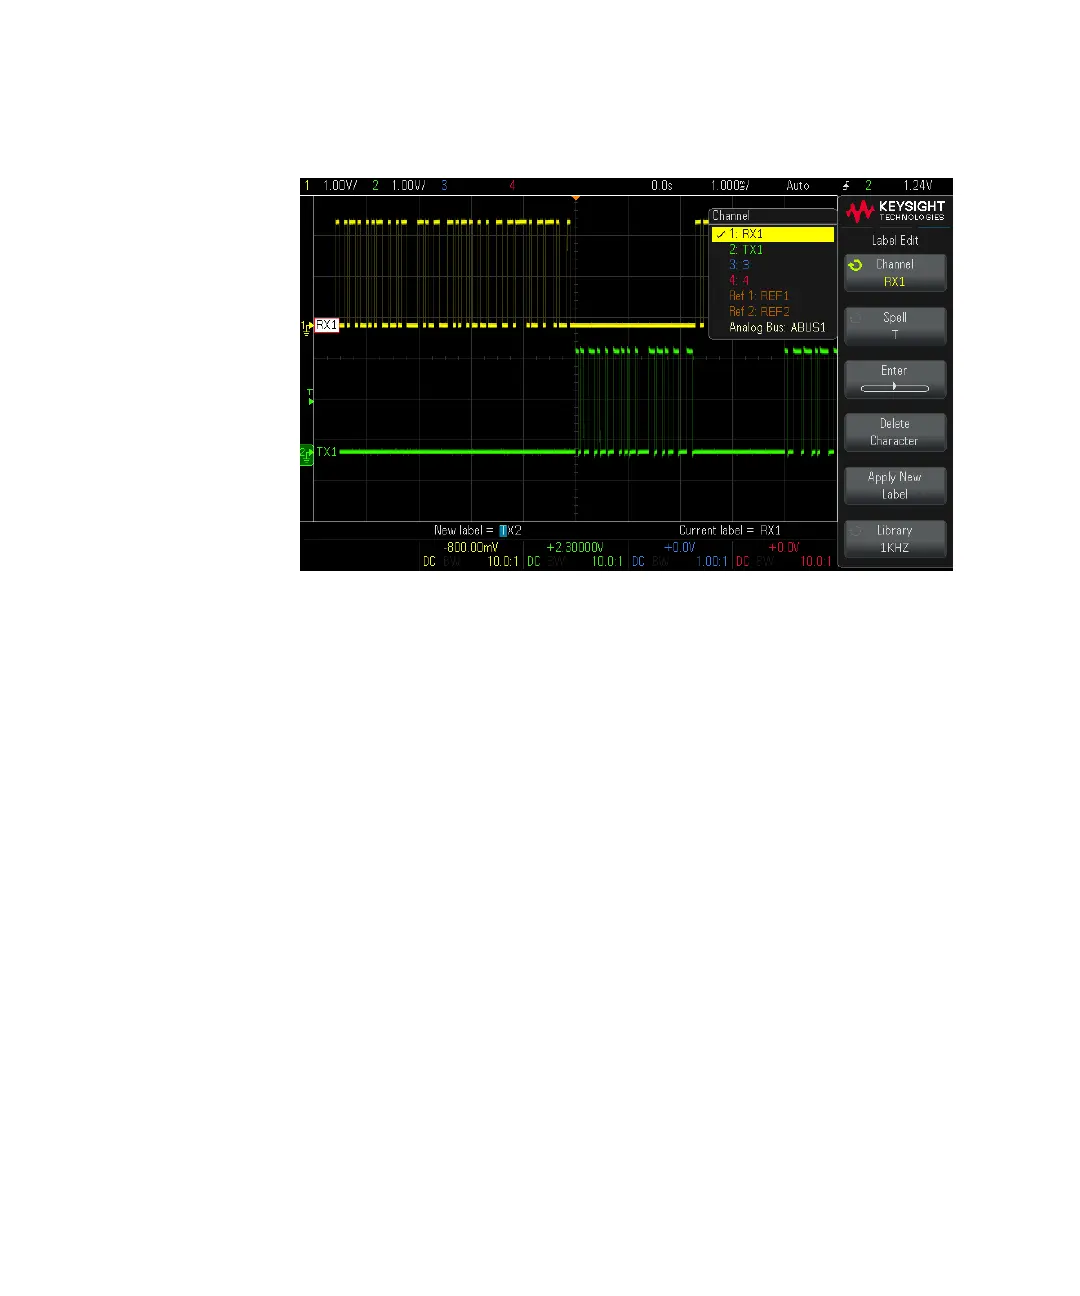Viewport: 1080px width, 1296px height.
Task: Pick 'Ref 2: REF2' entry
Action: coord(759,311)
